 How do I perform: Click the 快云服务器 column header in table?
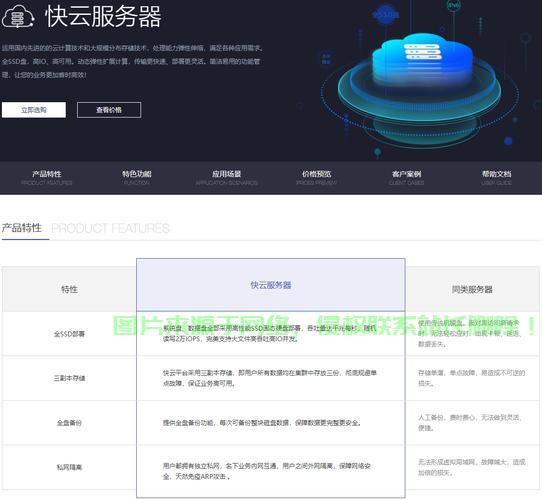pyautogui.click(x=271, y=285)
